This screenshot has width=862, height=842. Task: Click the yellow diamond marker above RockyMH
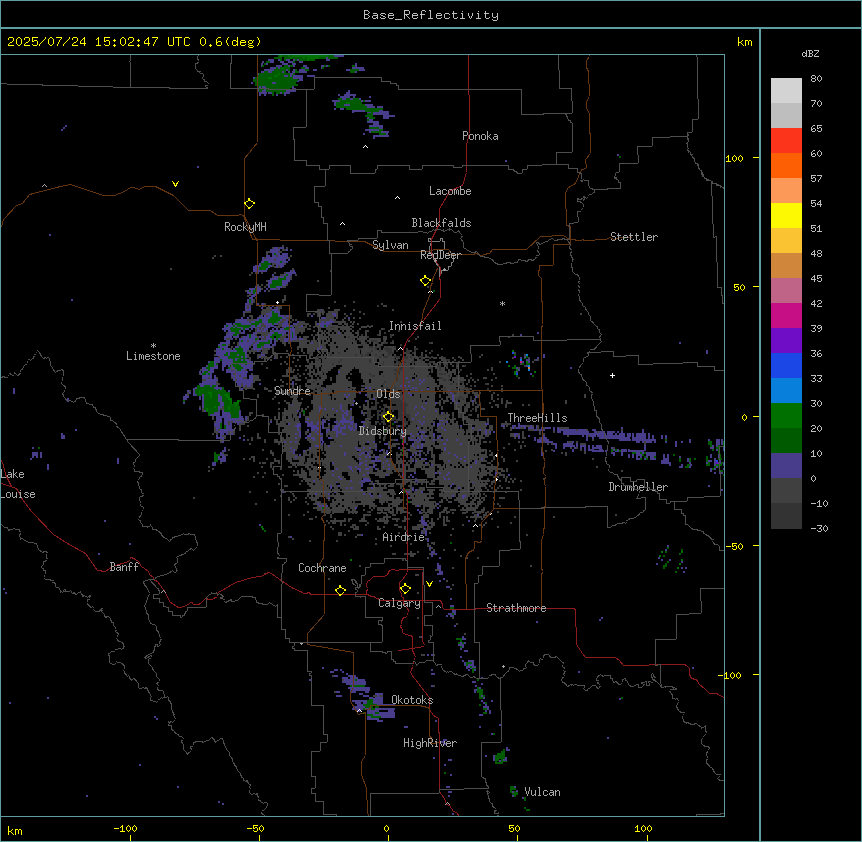[249, 204]
